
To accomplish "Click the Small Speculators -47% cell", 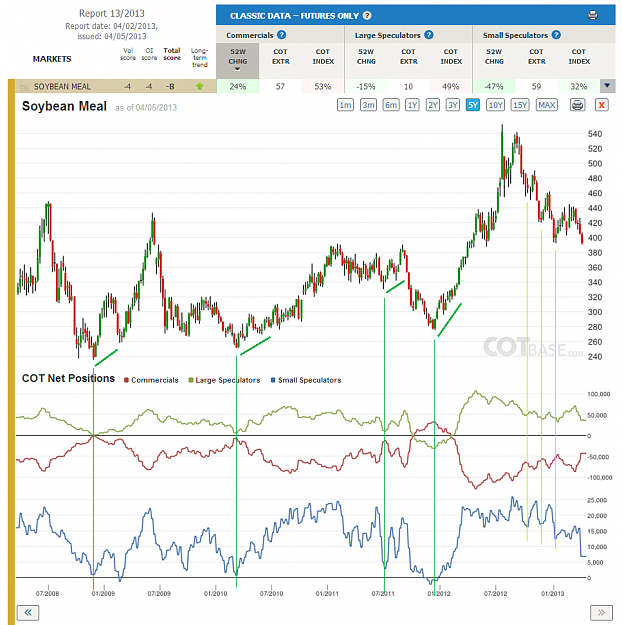I will point(494,86).
